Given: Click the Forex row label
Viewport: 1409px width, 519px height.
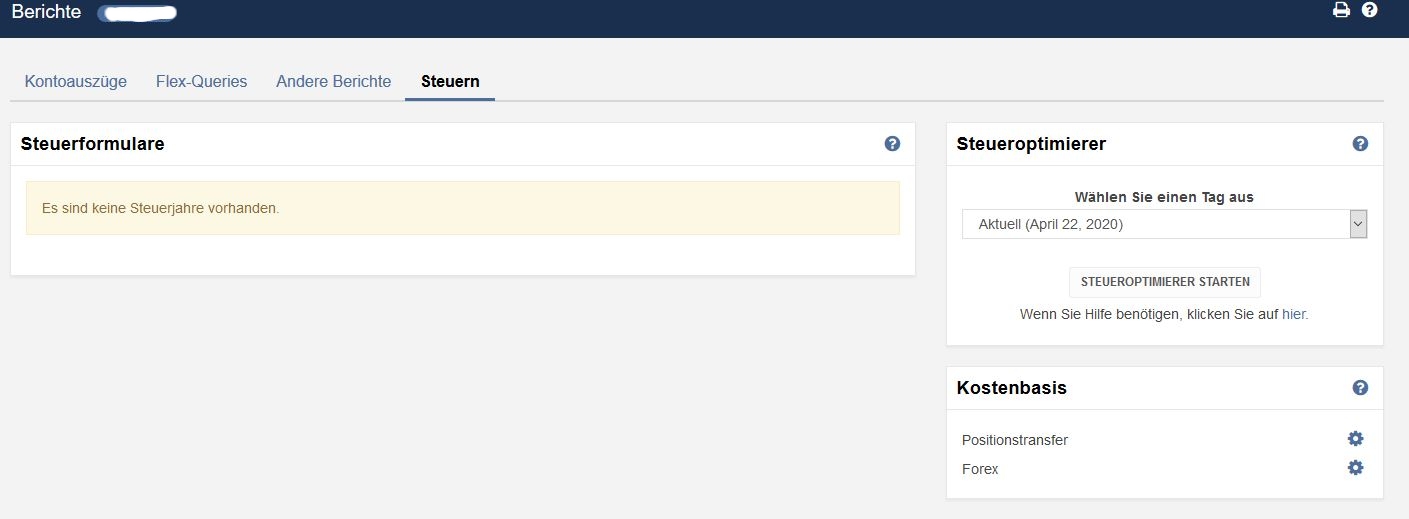Looking at the screenshot, I should 980,469.
